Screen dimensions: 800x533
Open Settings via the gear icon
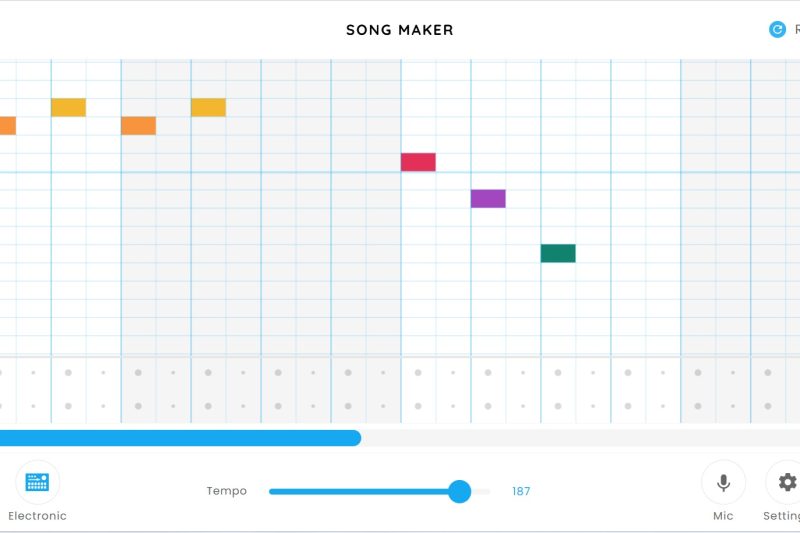click(x=787, y=482)
